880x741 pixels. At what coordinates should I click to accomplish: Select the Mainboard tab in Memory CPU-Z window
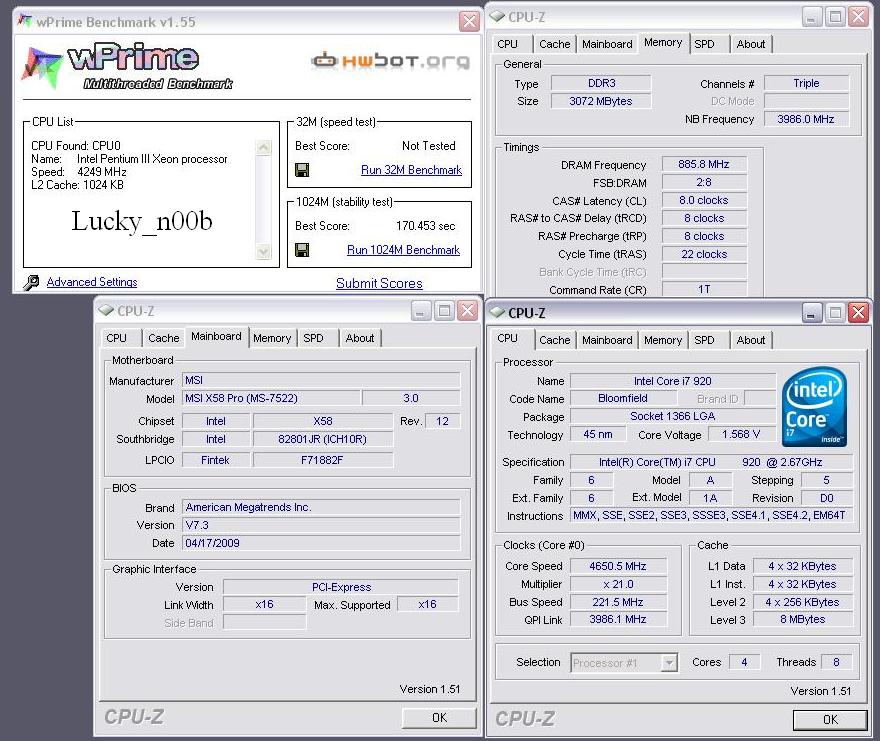pyautogui.click(x=607, y=44)
